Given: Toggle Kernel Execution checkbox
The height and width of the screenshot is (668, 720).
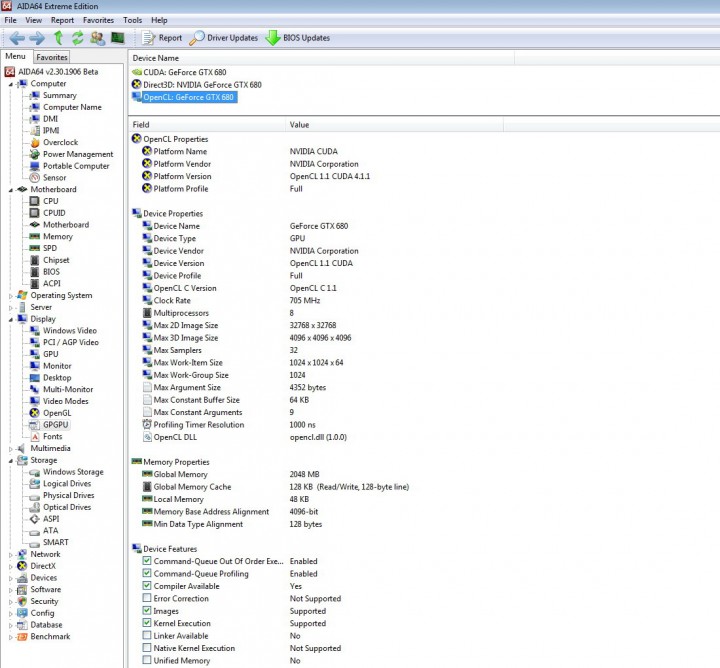Looking at the screenshot, I should pyautogui.click(x=146, y=623).
